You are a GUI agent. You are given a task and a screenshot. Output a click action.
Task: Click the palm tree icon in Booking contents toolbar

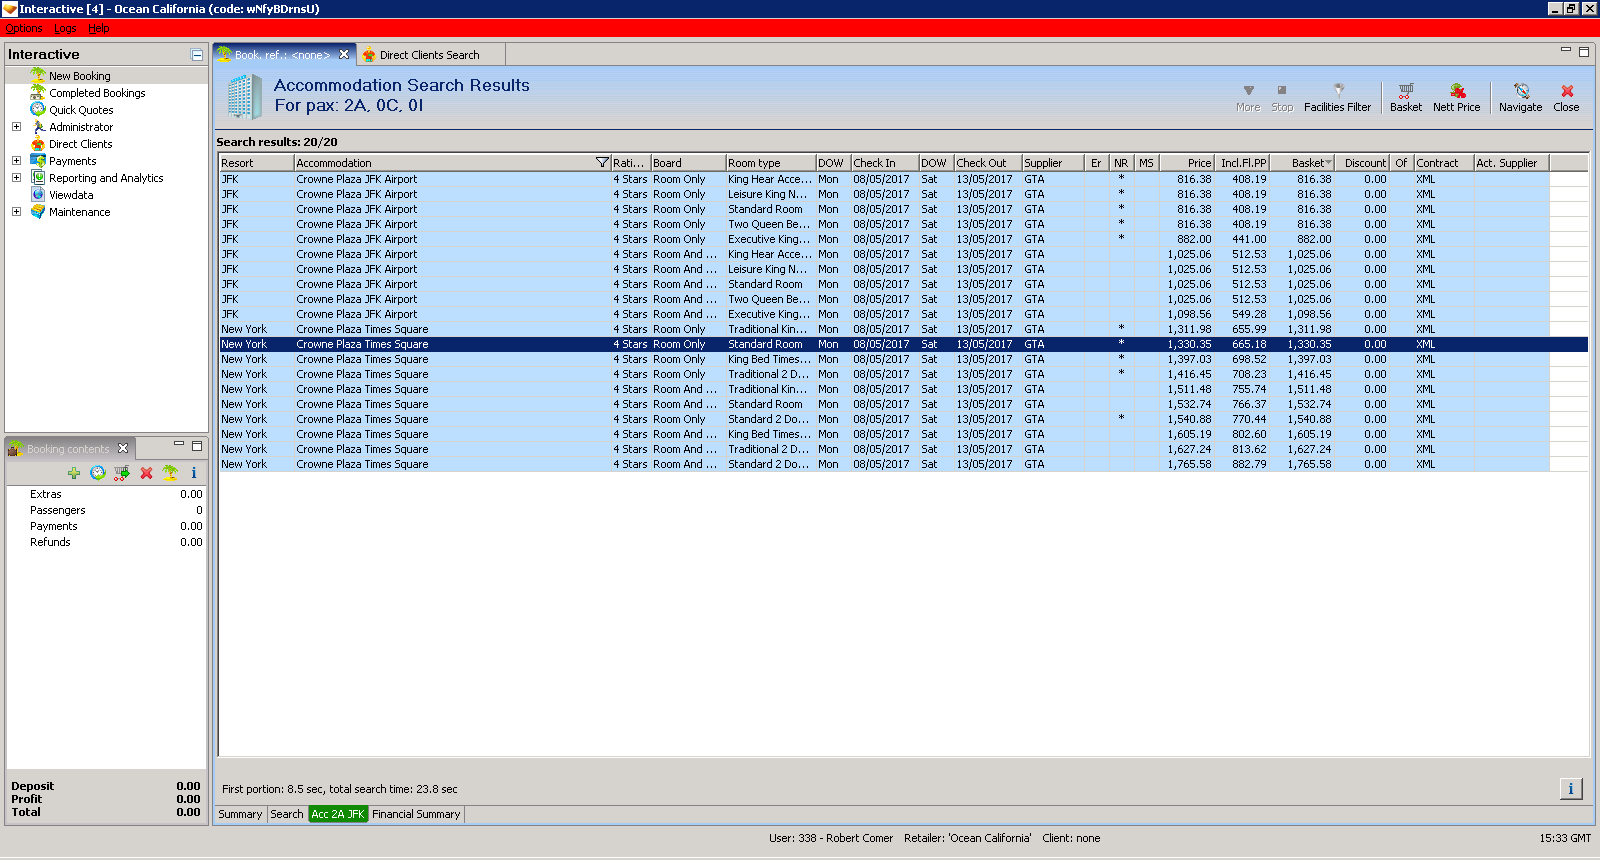(170, 473)
